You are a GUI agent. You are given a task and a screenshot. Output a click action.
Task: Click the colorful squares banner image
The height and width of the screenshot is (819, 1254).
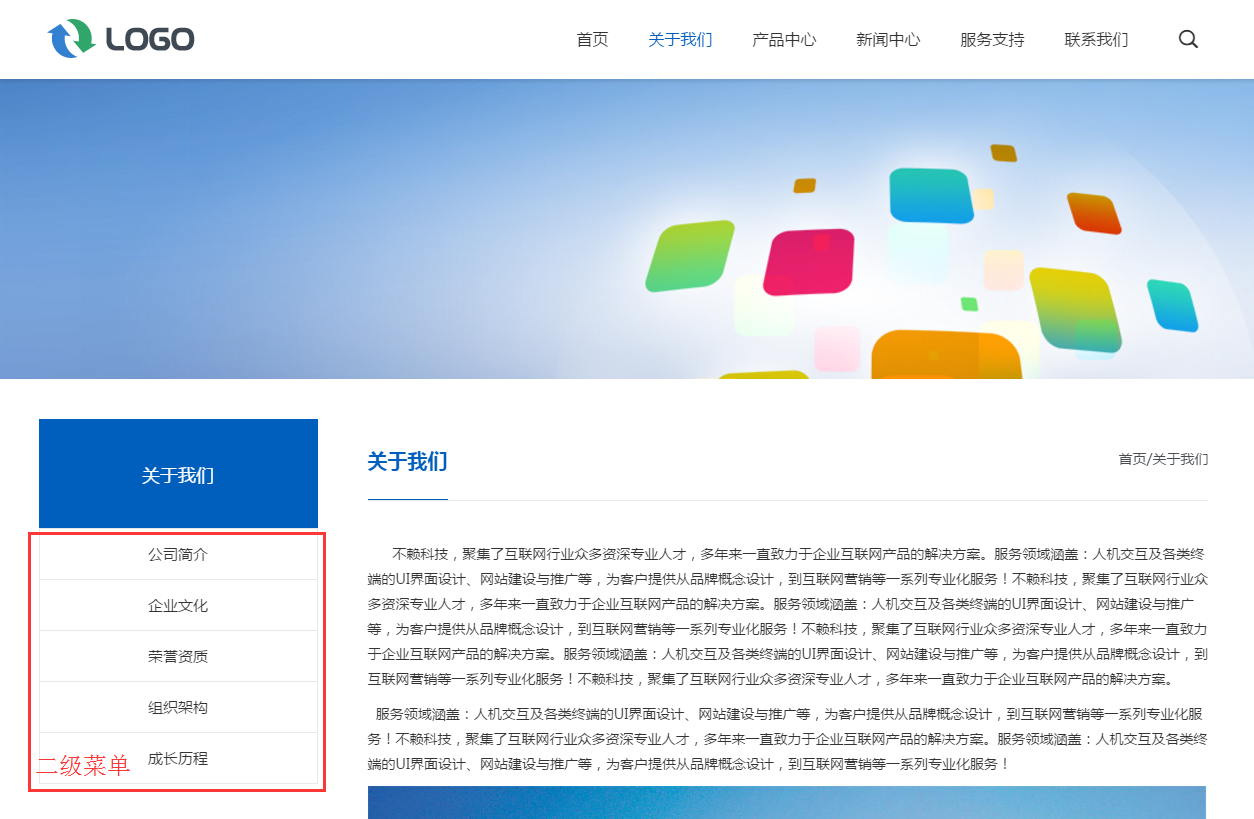coord(627,229)
